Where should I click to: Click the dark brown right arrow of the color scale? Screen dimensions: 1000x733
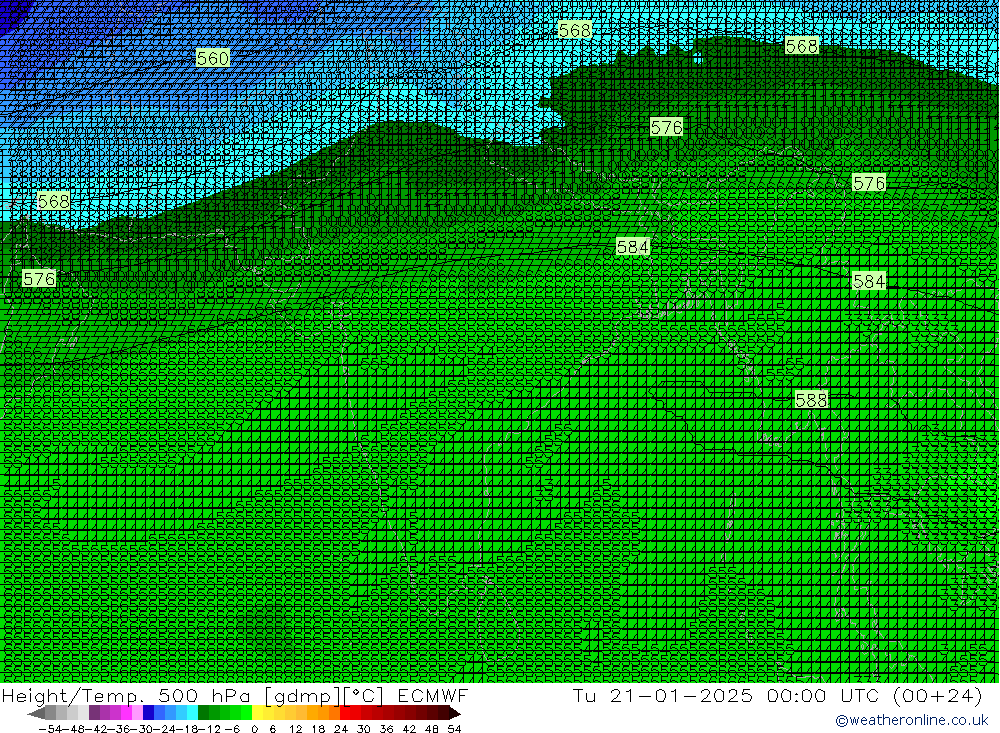[x=454, y=714]
